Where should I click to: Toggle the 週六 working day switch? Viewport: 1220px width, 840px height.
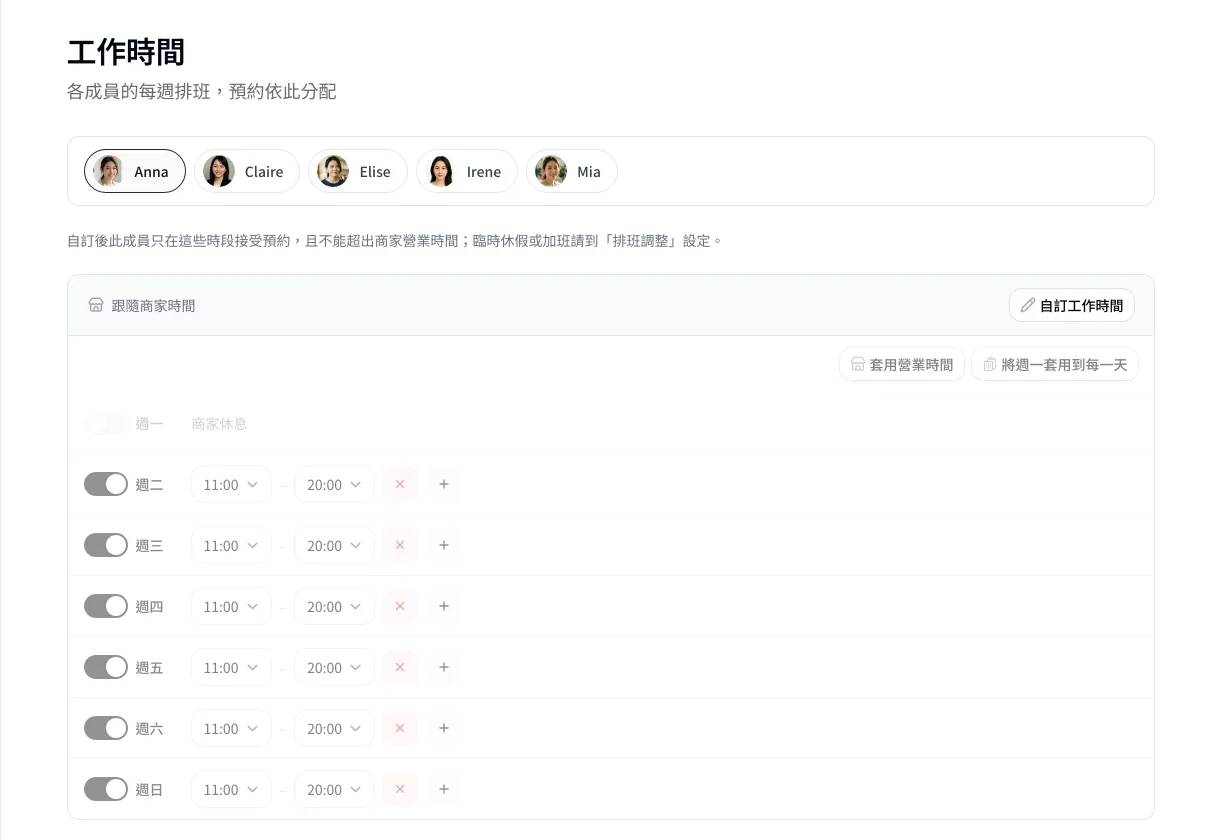coord(106,728)
